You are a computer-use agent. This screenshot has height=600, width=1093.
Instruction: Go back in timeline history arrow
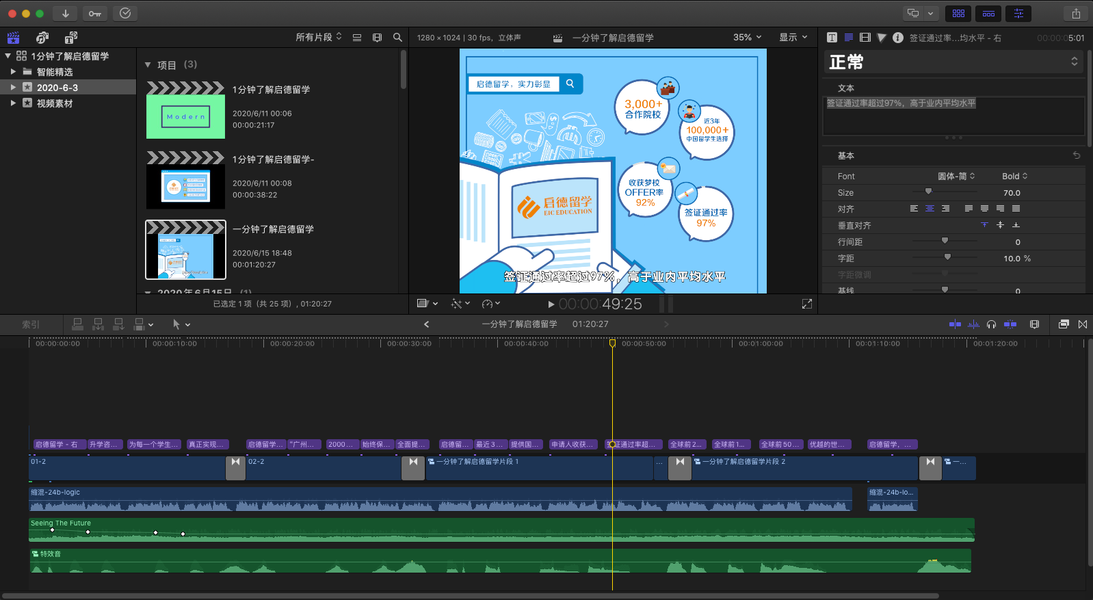[427, 324]
